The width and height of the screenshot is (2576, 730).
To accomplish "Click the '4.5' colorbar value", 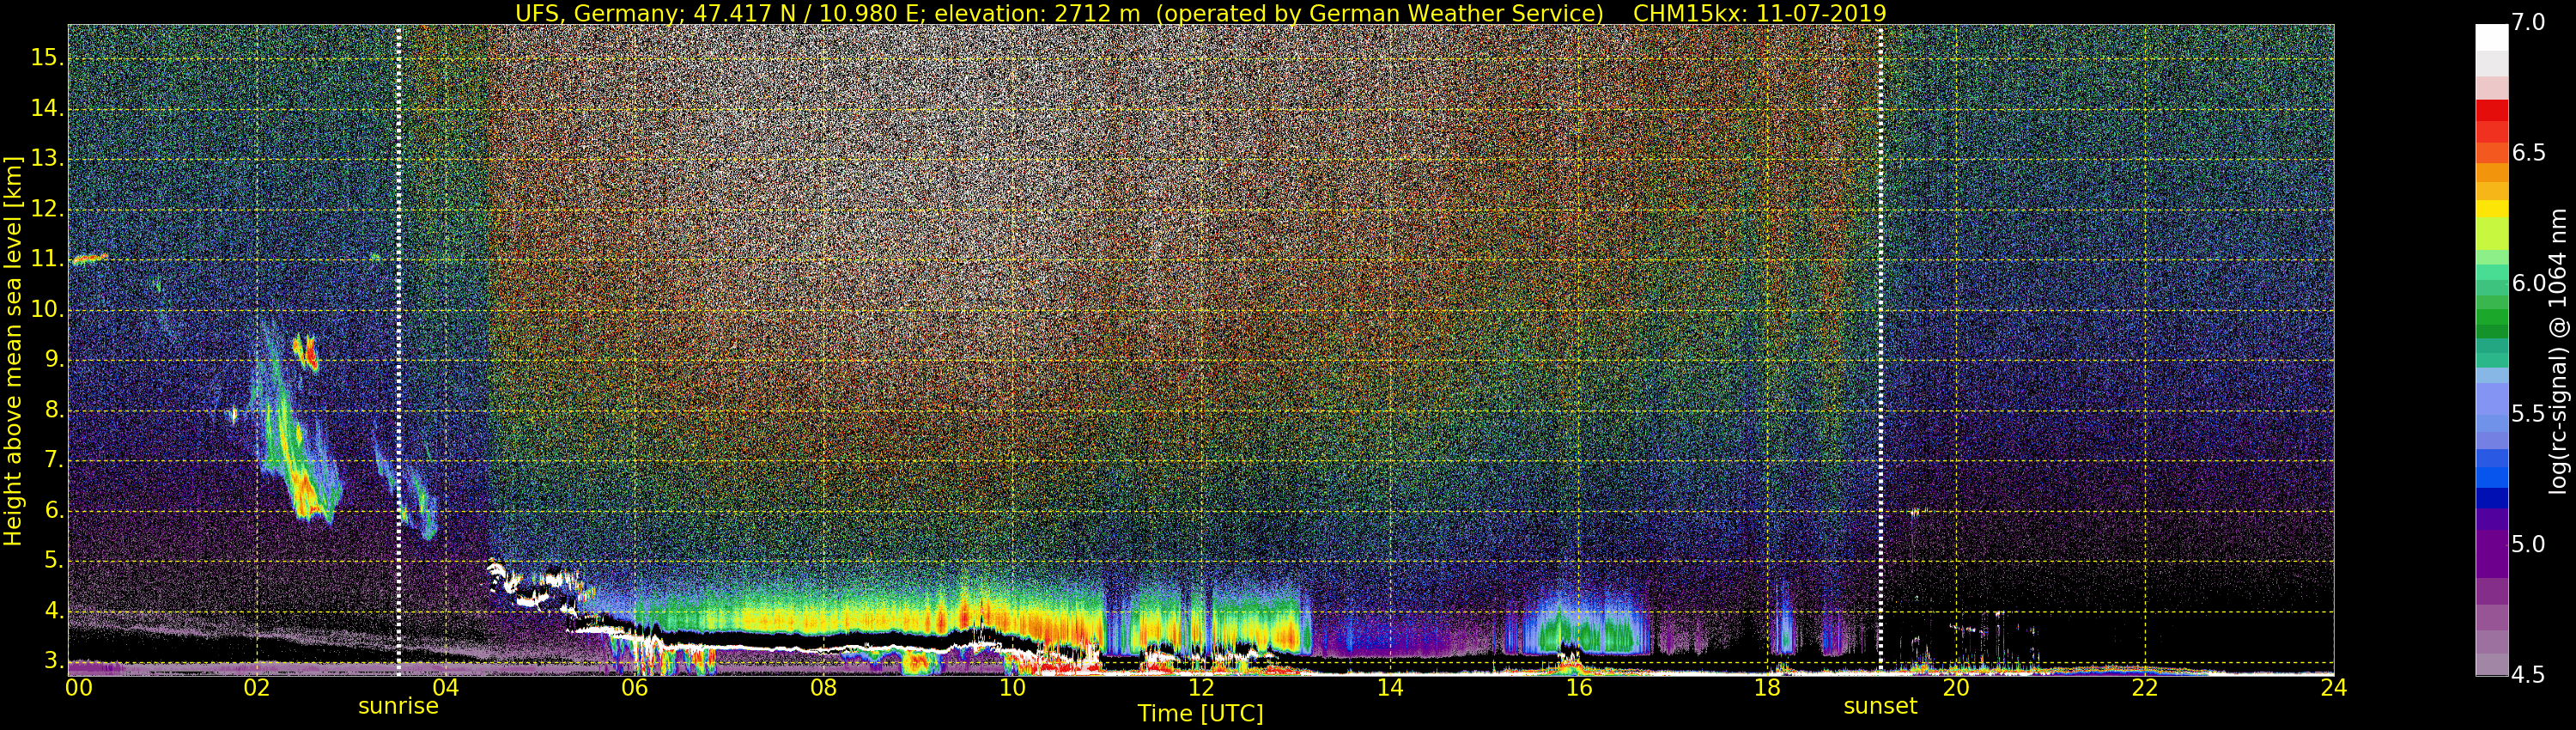I will click(2528, 674).
